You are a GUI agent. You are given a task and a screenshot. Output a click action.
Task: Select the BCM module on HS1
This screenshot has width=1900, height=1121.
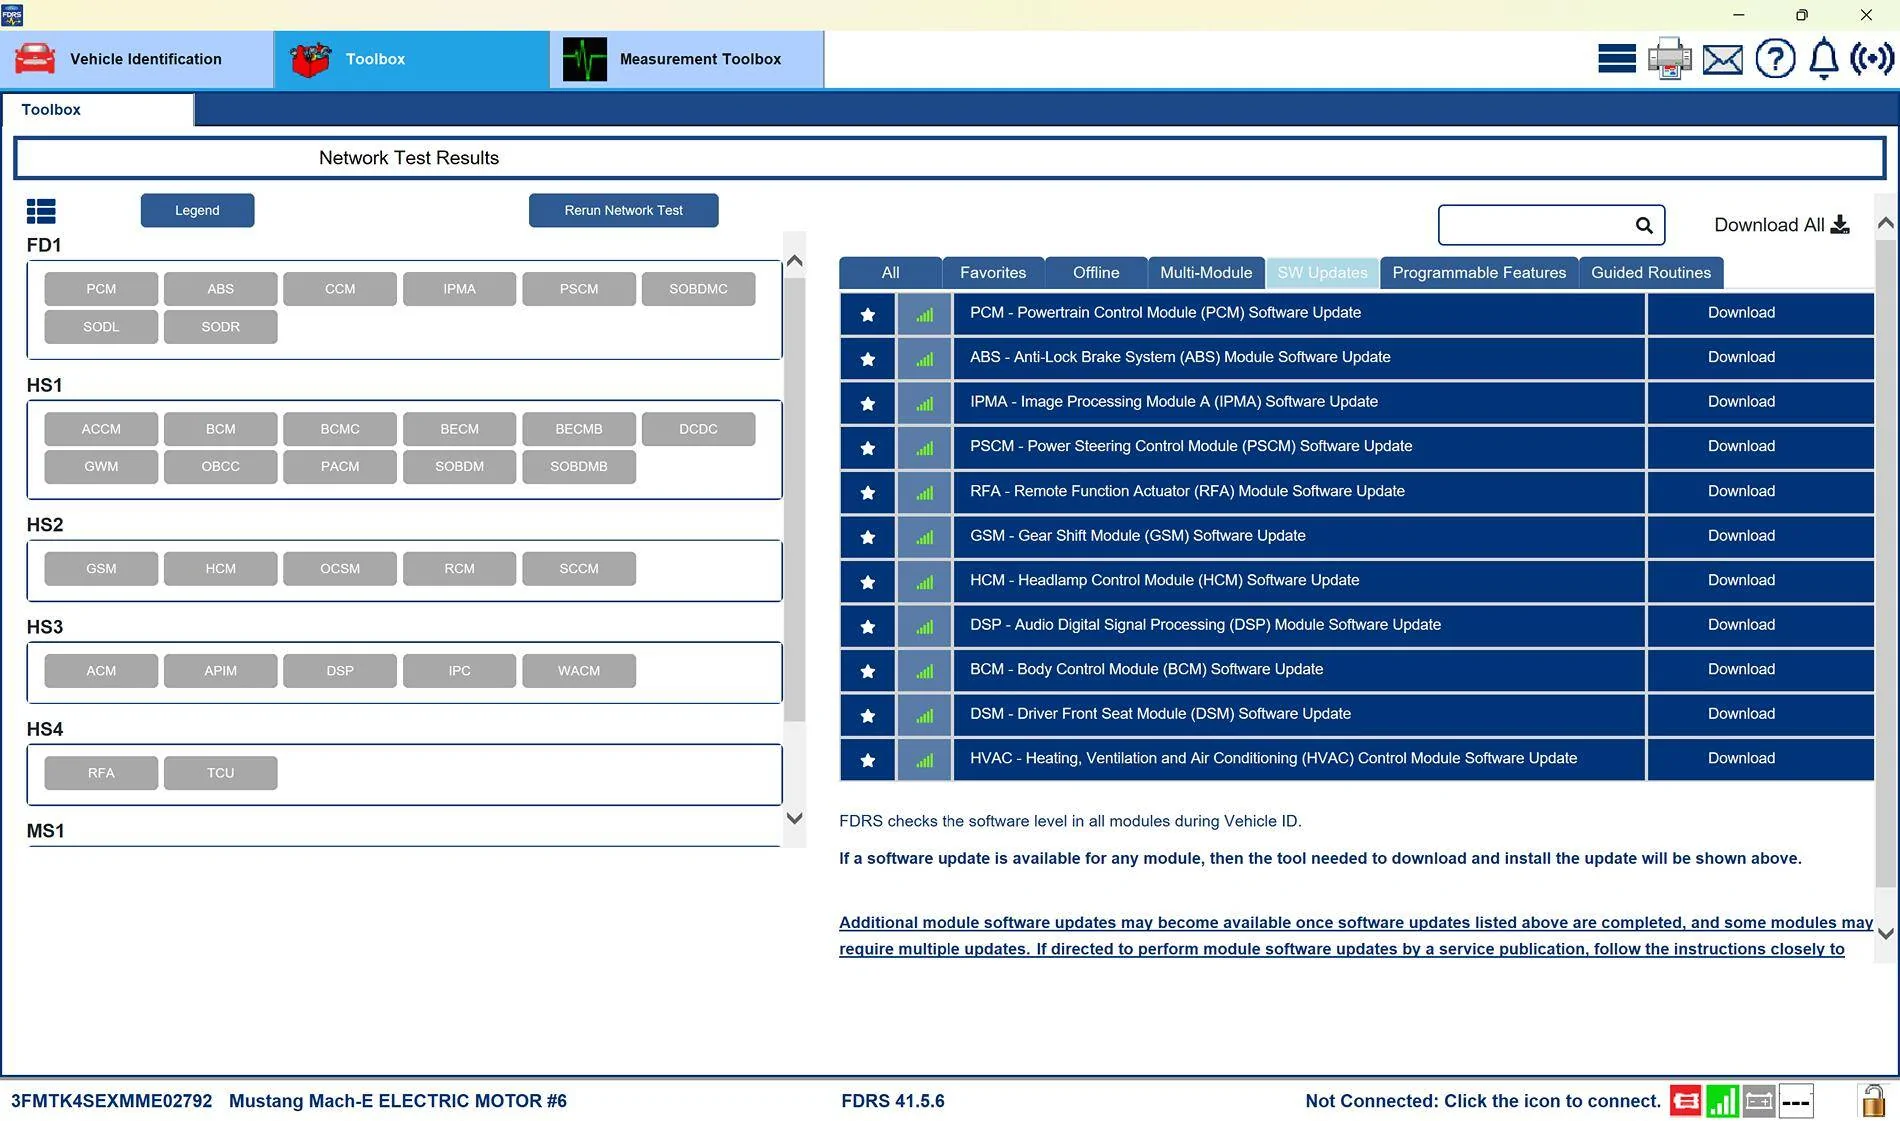tap(220, 429)
